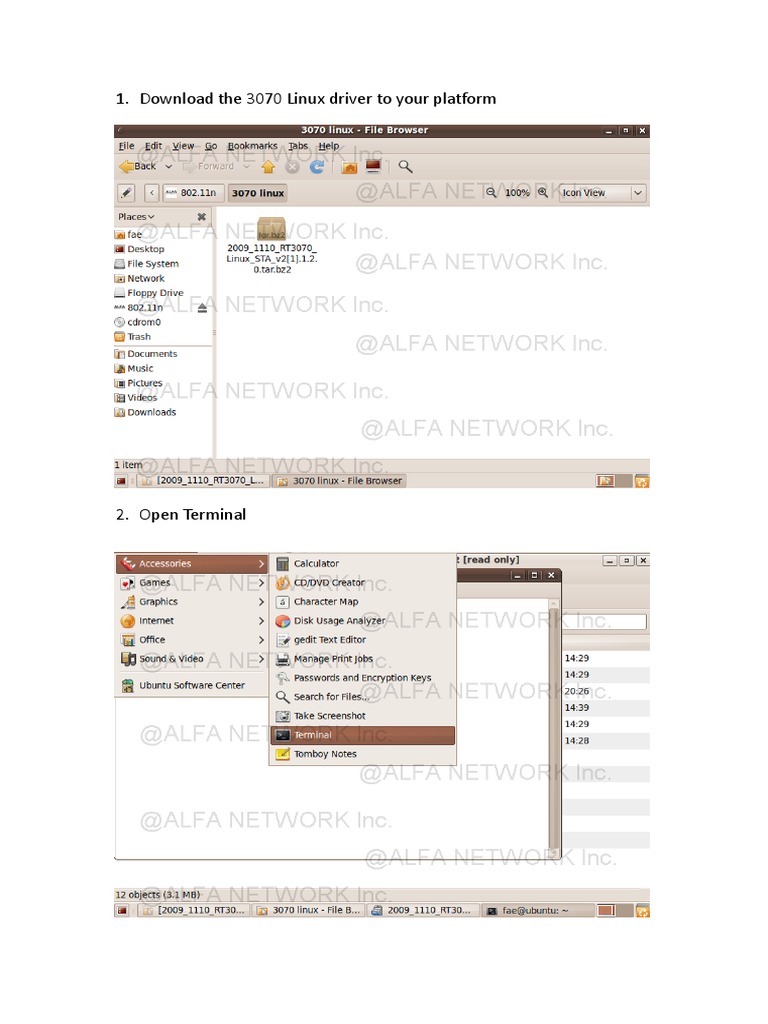Open the Icon View dropdown

pyautogui.click(x=602, y=193)
